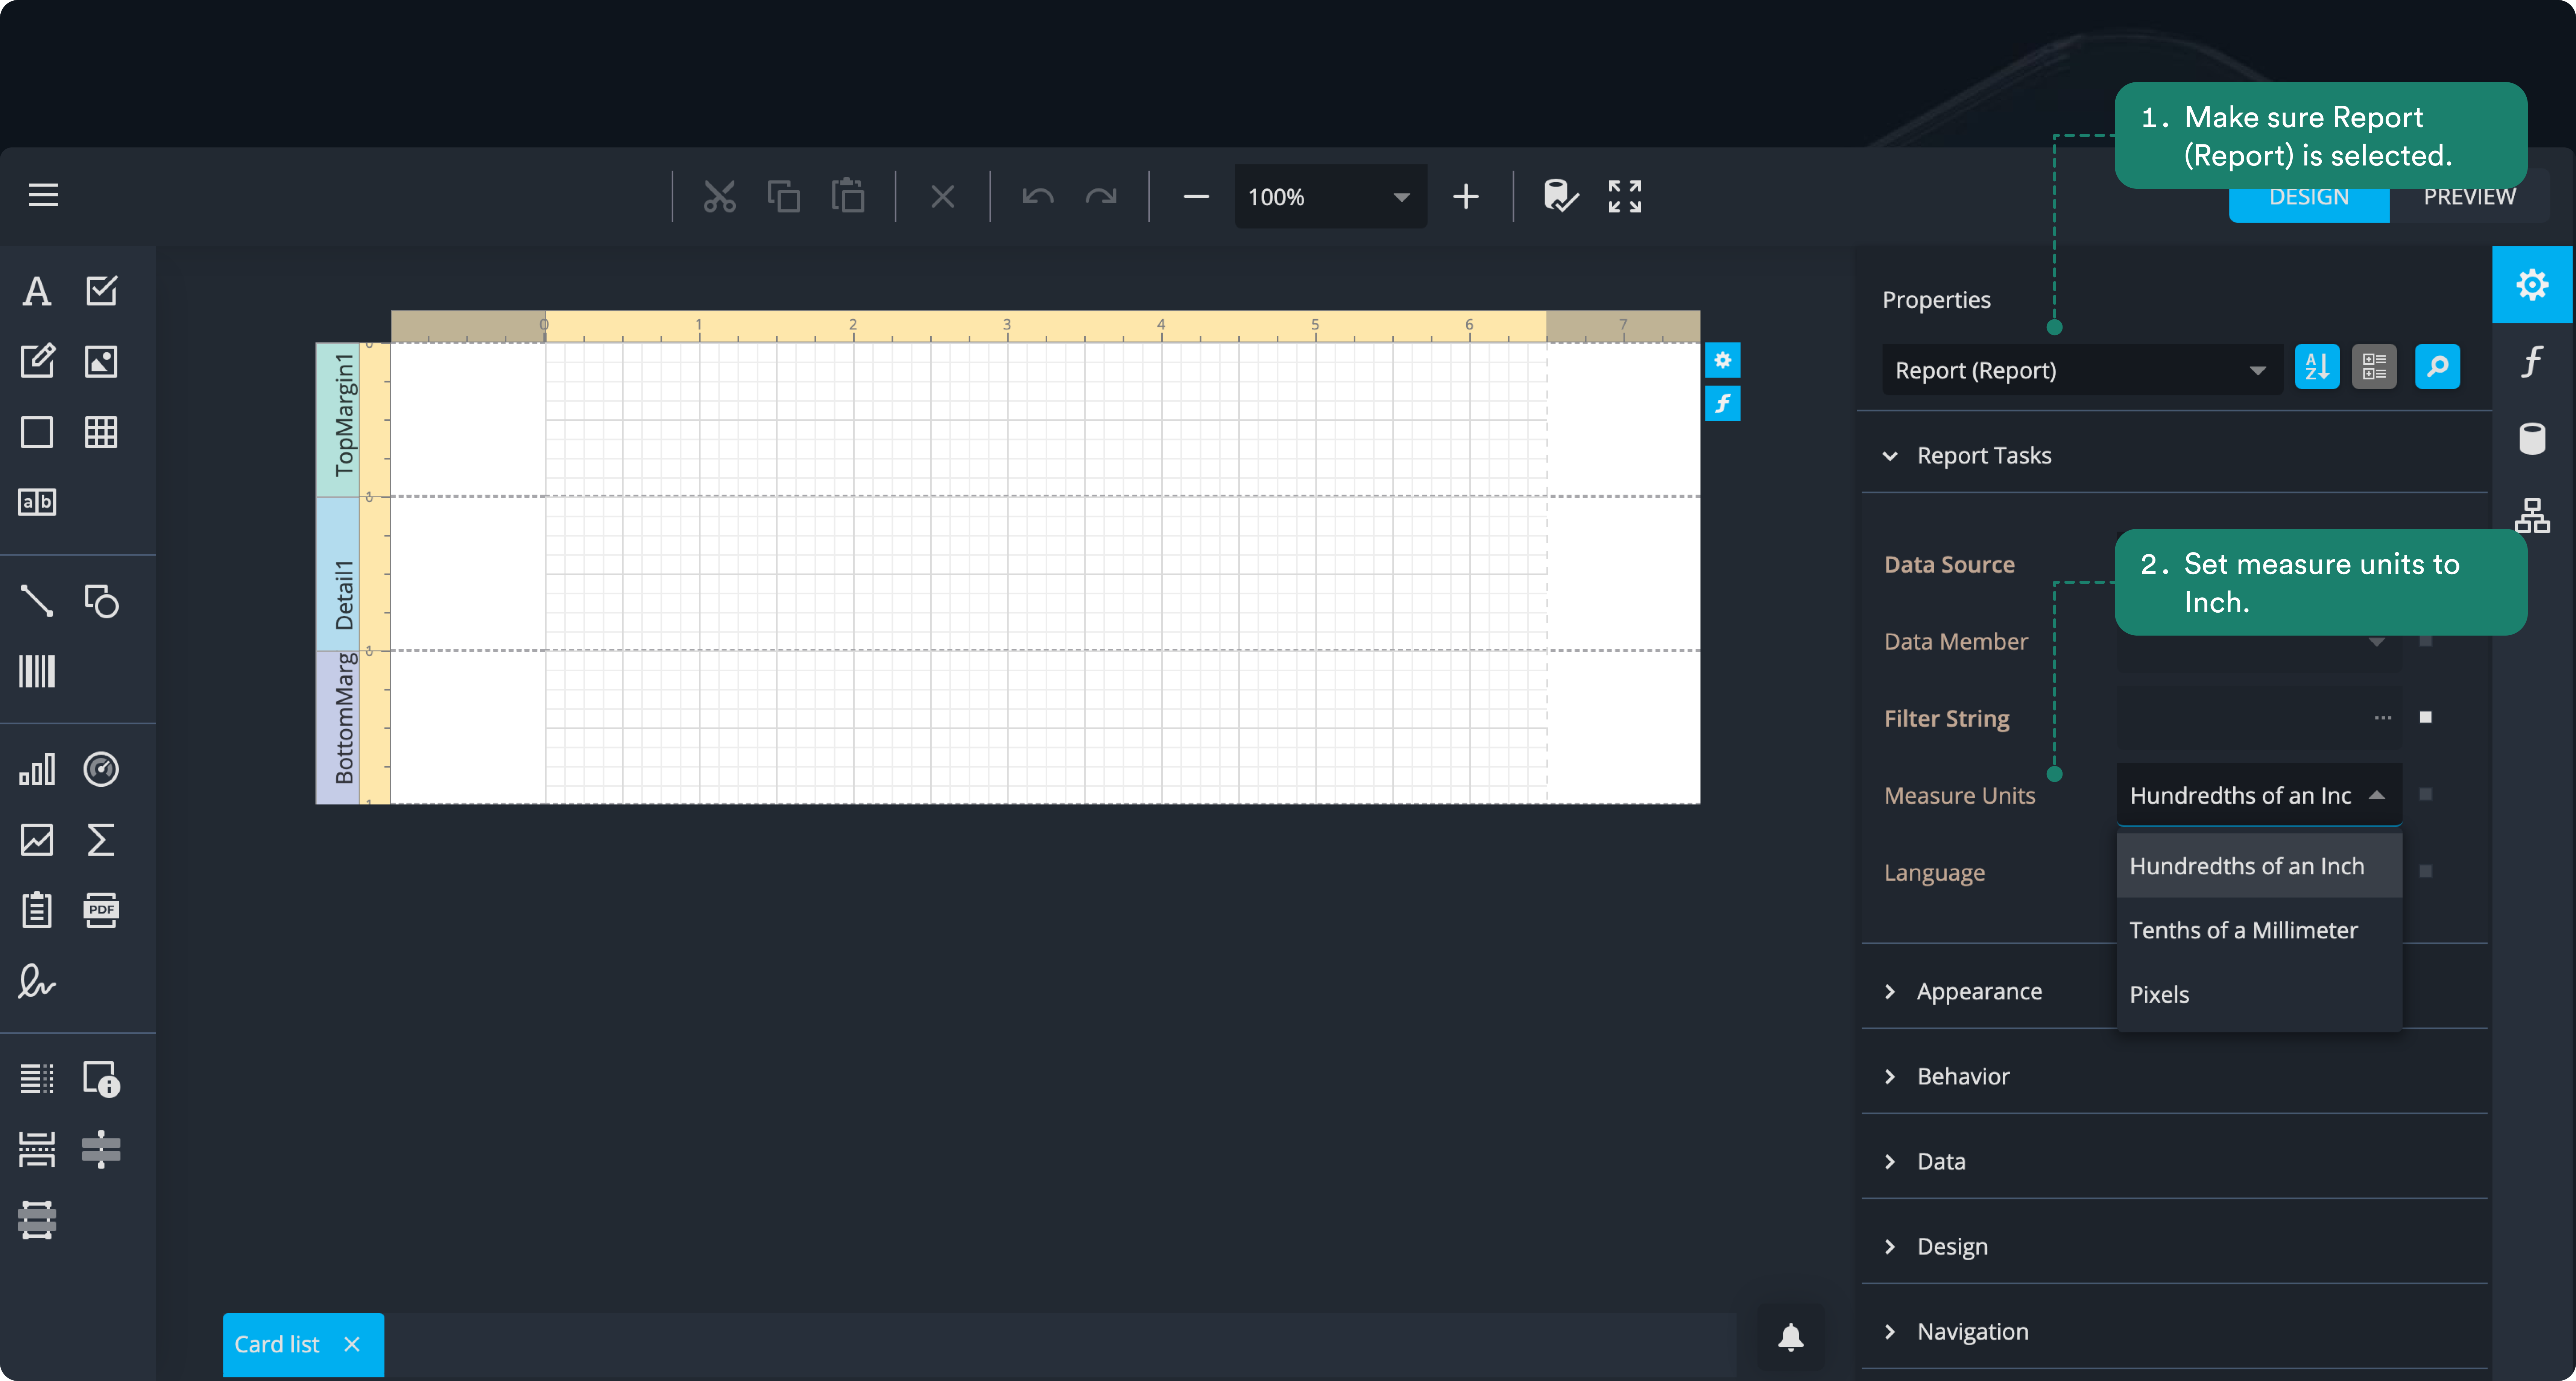The width and height of the screenshot is (2576, 1381).
Task: Collapse the Report Tasks section
Action: tap(1890, 456)
